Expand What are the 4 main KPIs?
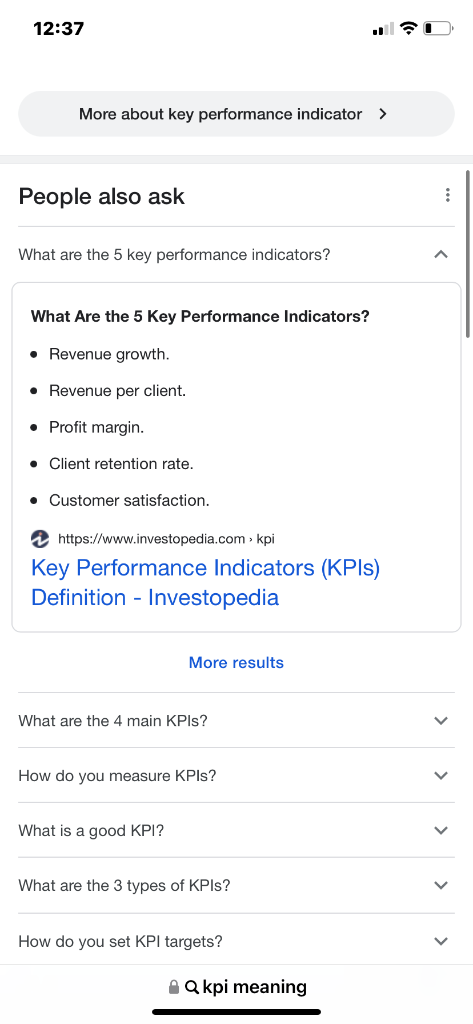The image size is (473, 1024). (x=236, y=721)
